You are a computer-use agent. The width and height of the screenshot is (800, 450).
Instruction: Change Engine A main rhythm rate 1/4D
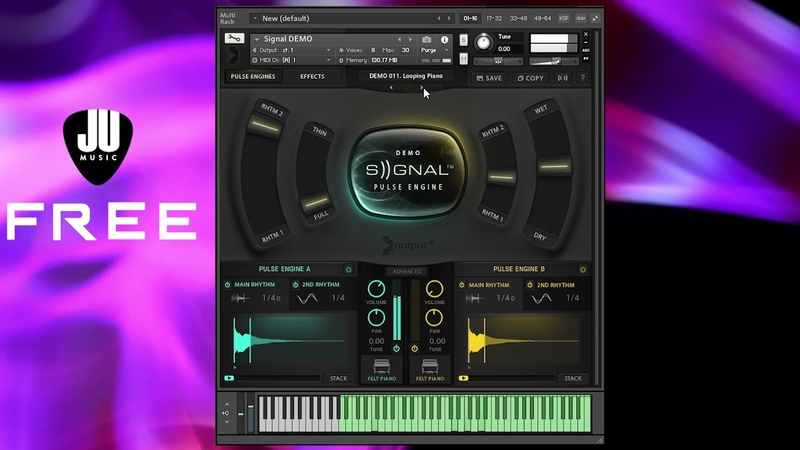tap(271, 298)
